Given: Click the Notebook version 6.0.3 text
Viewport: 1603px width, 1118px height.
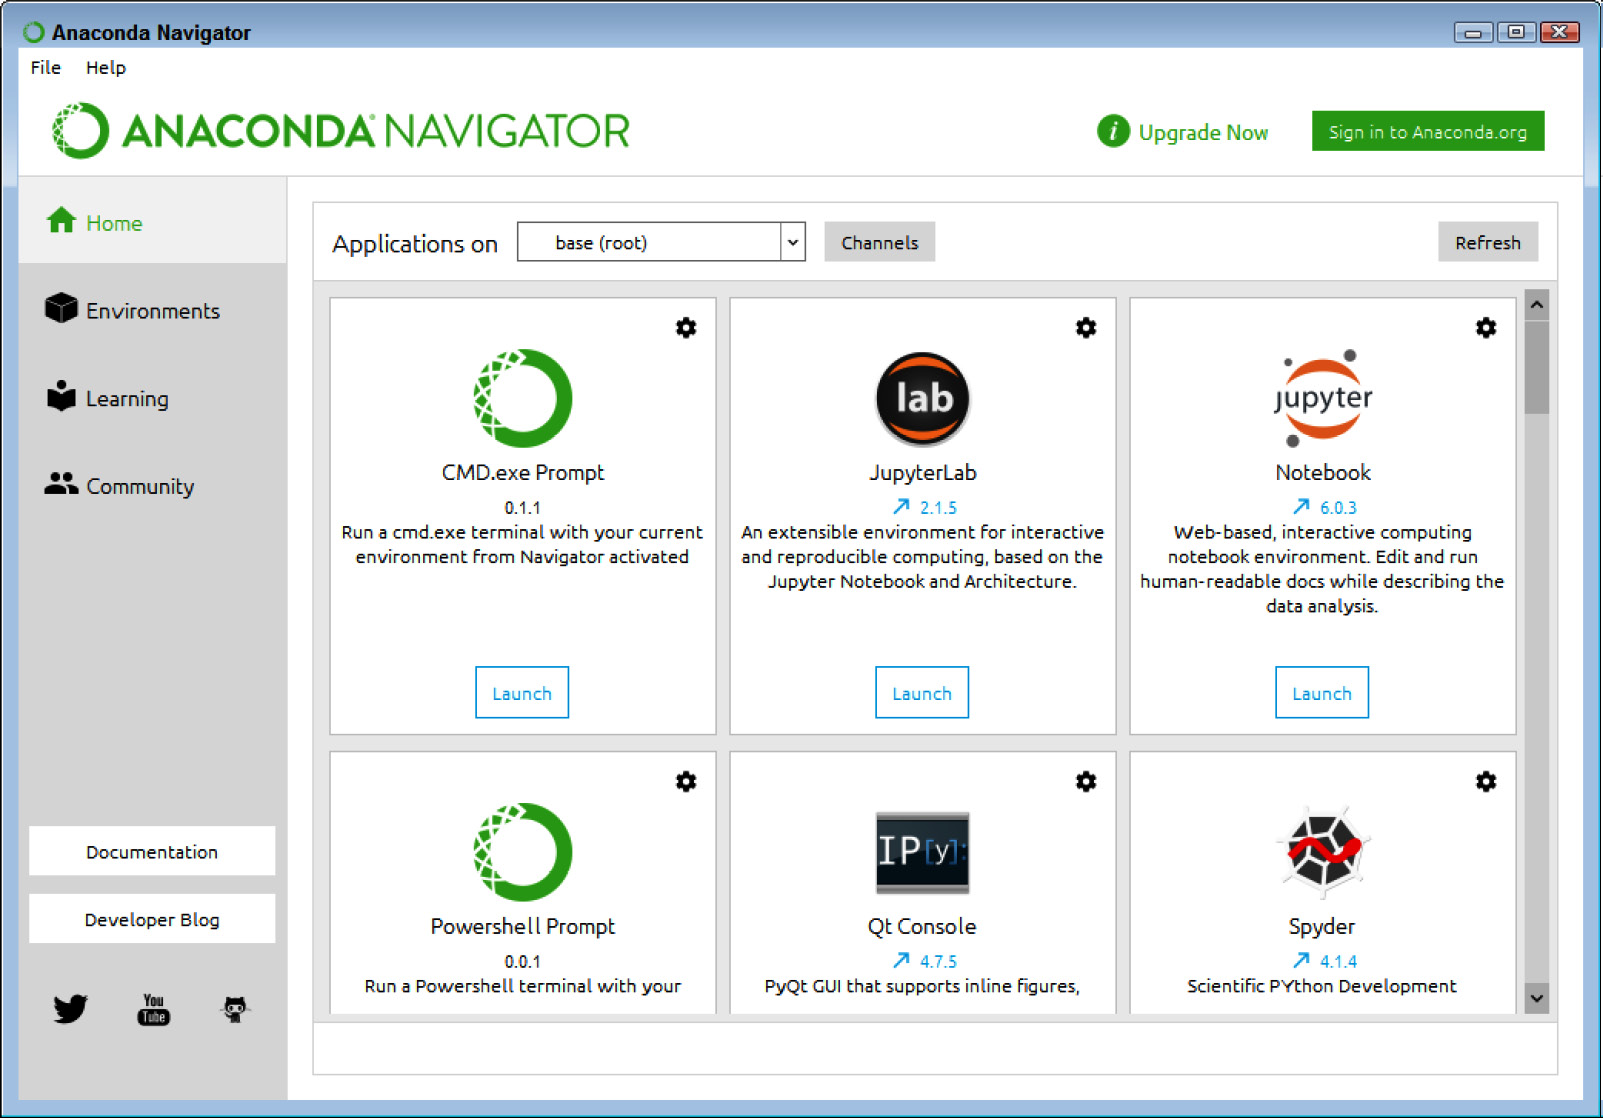Looking at the screenshot, I should [1338, 507].
